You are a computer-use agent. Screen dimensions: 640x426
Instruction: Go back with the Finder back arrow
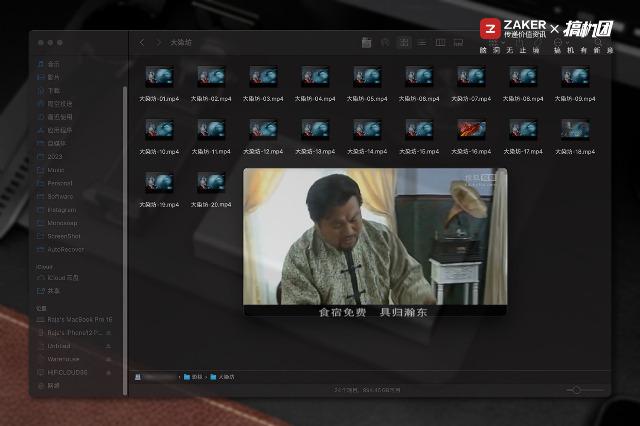[142, 42]
